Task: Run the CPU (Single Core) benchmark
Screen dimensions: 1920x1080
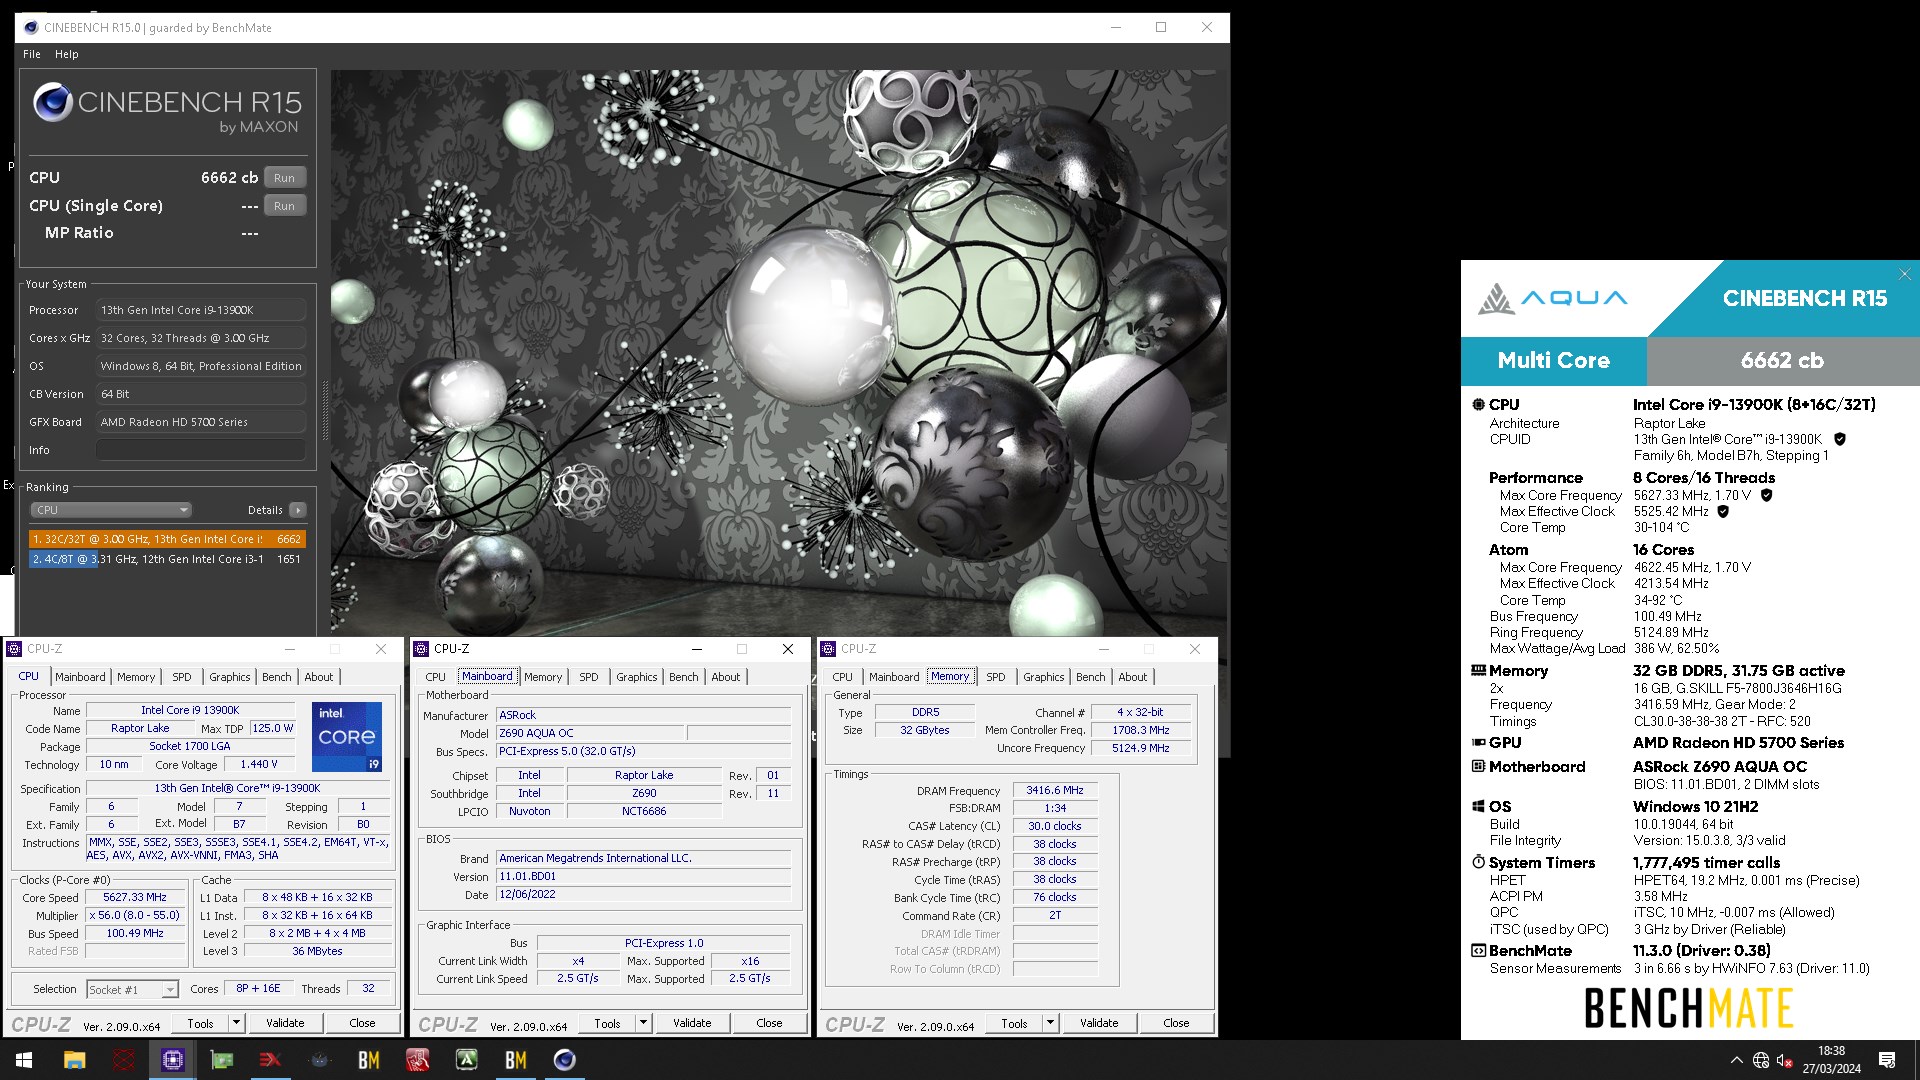Action: coord(285,206)
